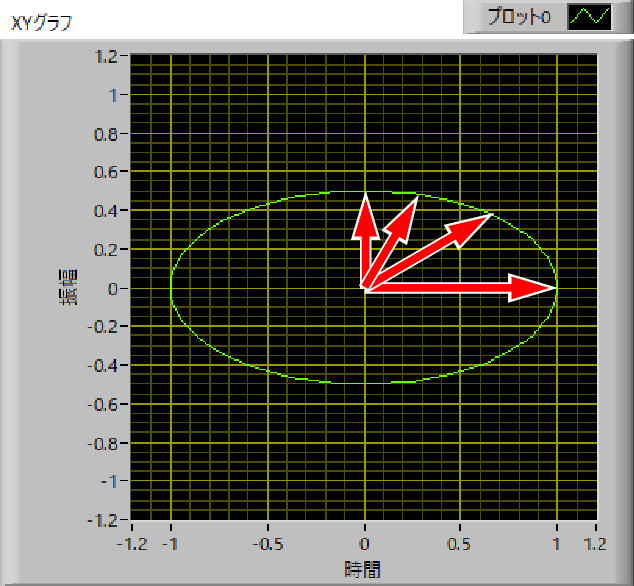Click the -0.8 tick label on Y-axis
The image size is (634, 586).
pos(104,443)
